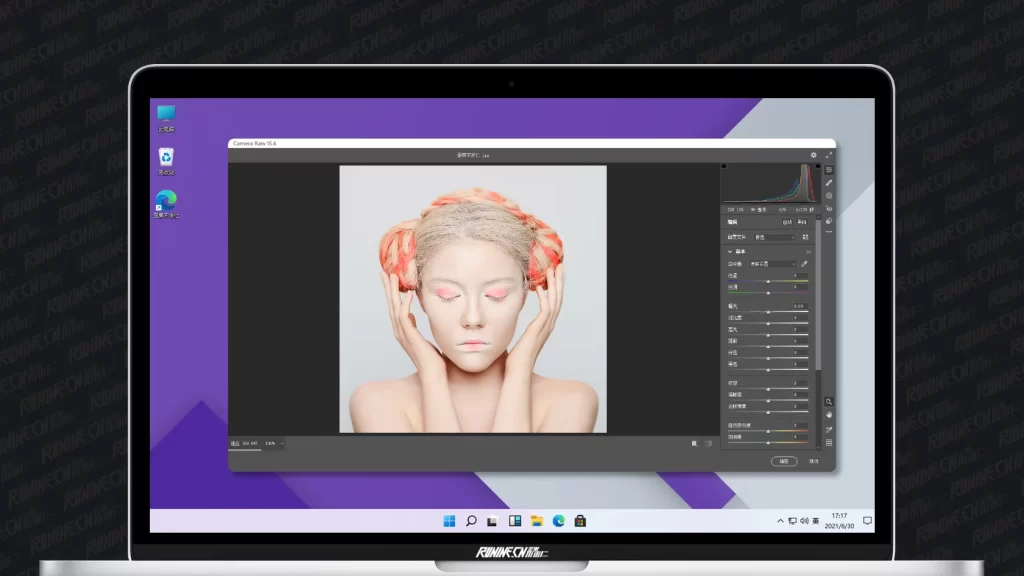Toggle the shadow clipping warning indicator
Image resolution: width=1024 pixels, height=576 pixels.
[725, 167]
